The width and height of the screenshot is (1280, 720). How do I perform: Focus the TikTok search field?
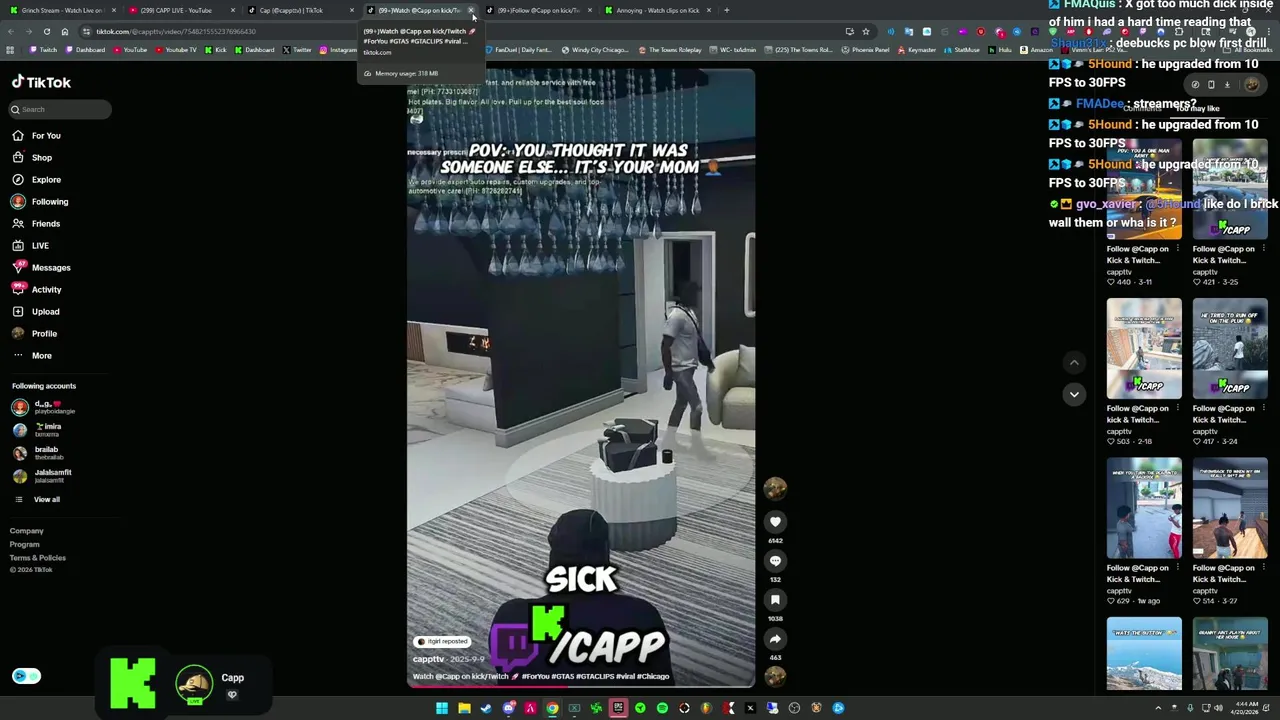click(x=60, y=110)
